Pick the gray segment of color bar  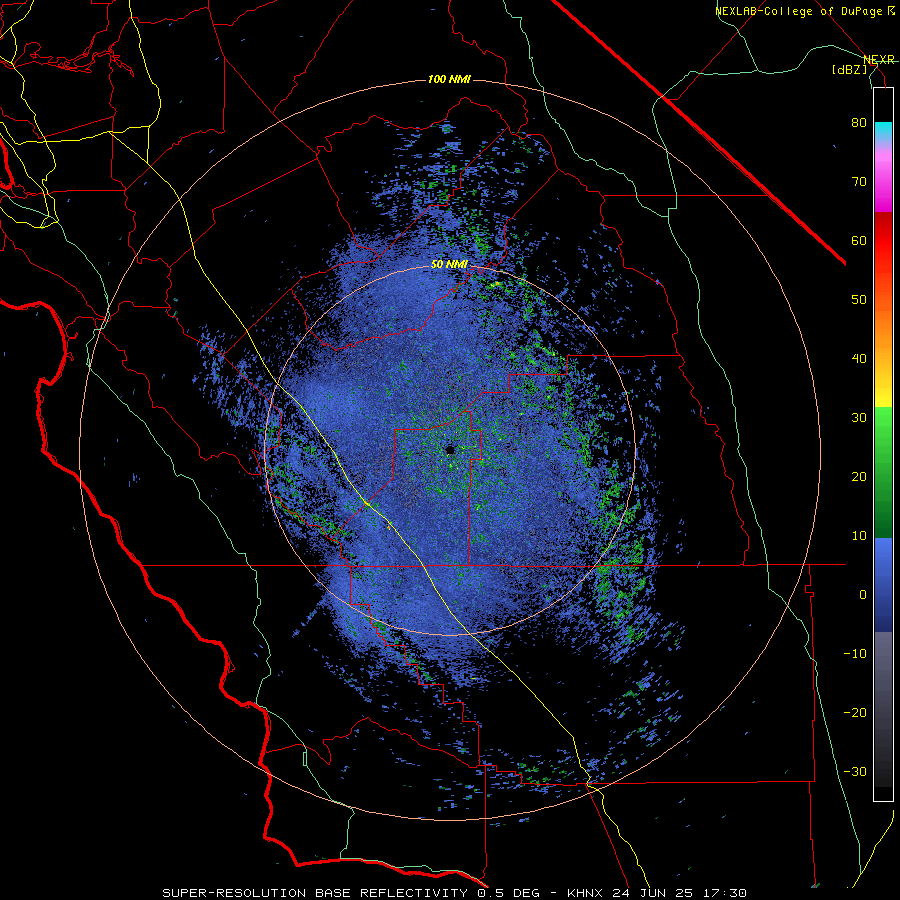pos(883,709)
